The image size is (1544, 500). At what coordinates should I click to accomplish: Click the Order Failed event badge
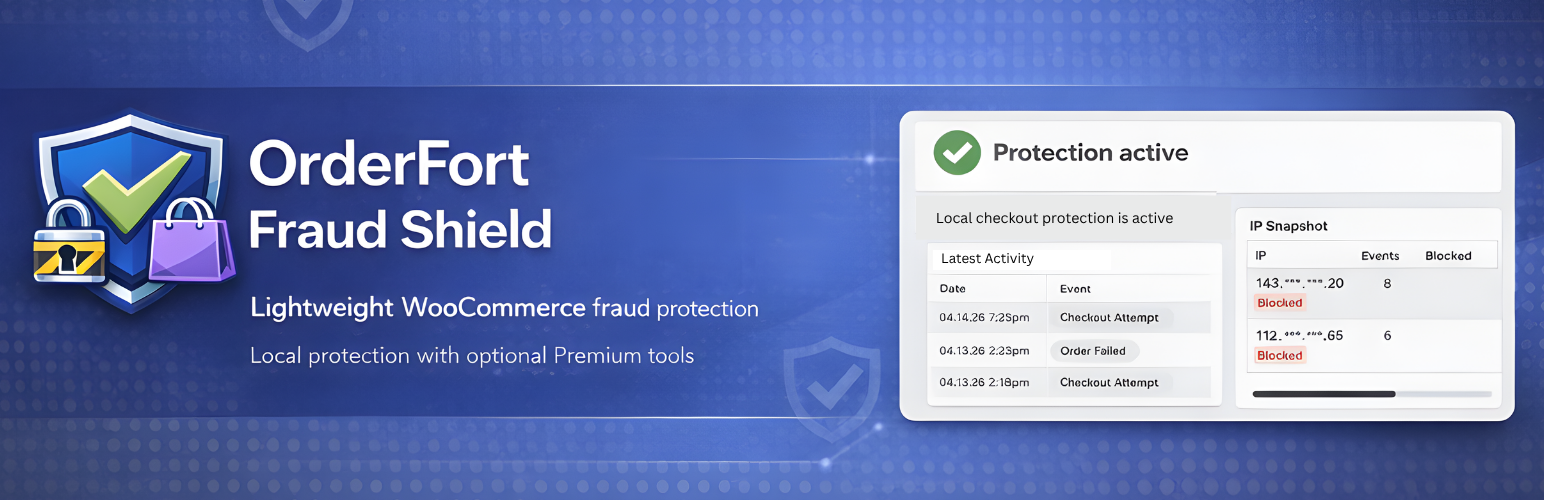[x=1093, y=351]
